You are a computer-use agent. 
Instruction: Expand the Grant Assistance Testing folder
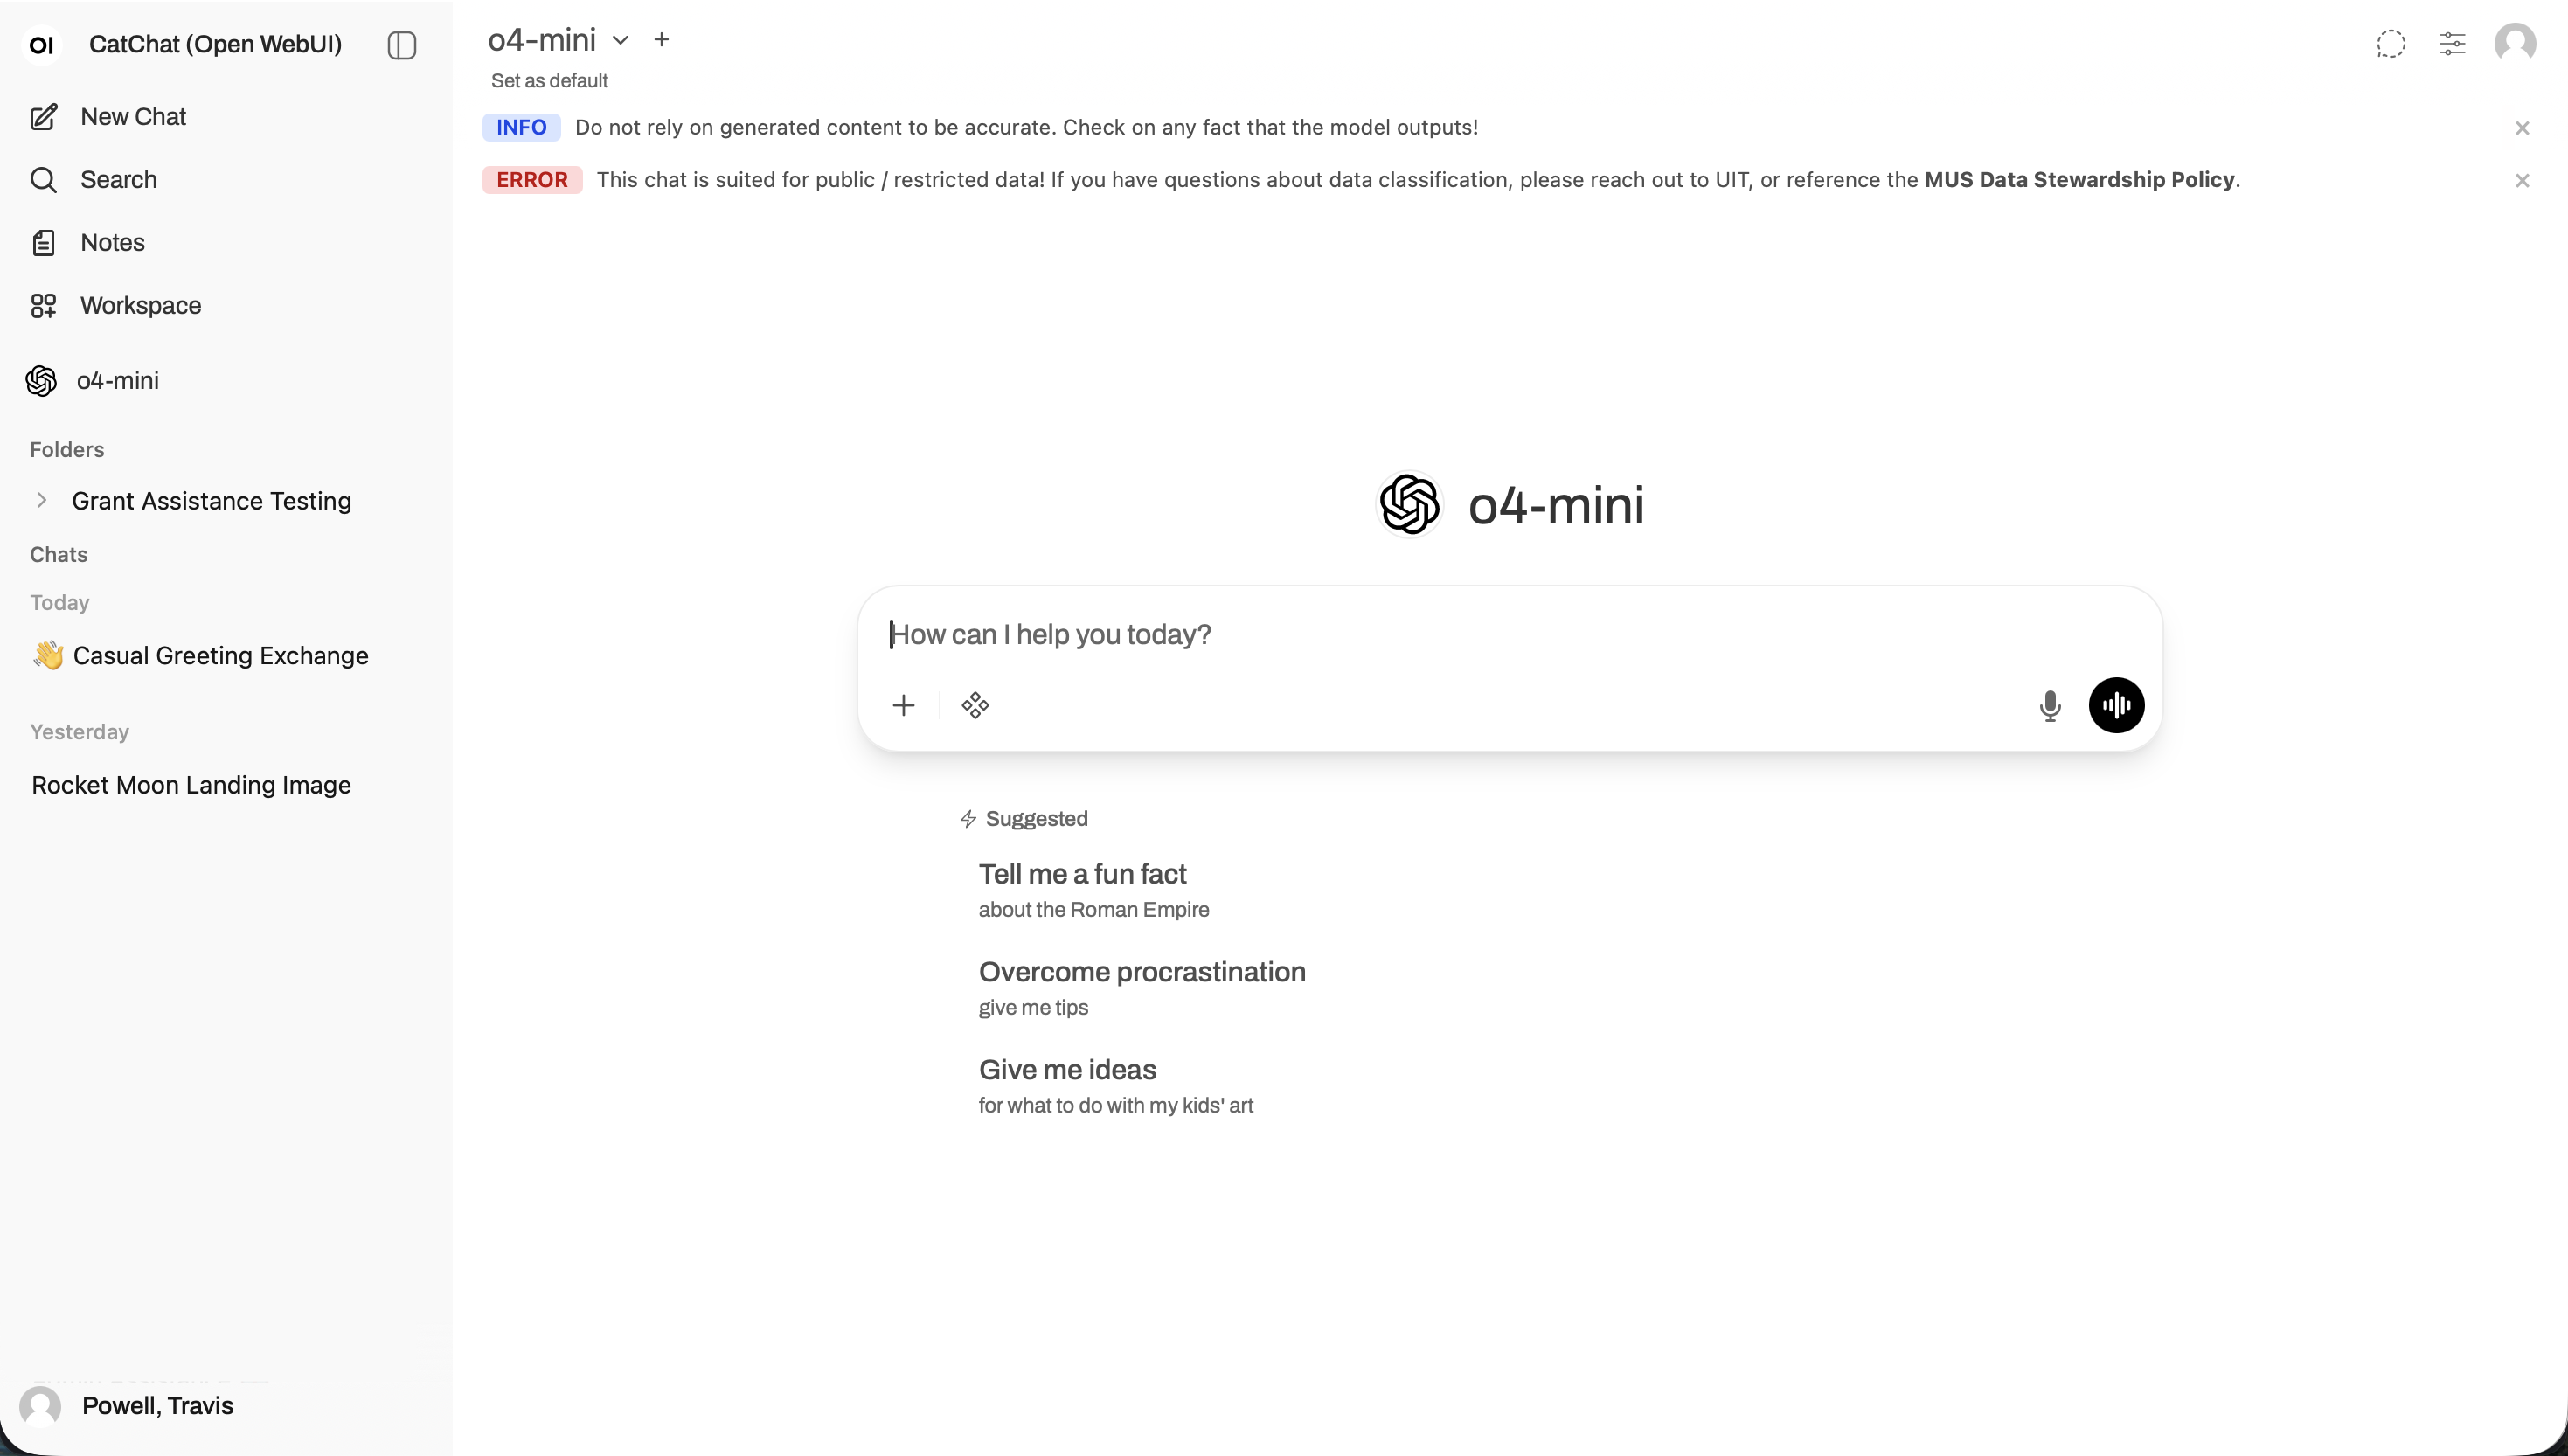pos(42,500)
